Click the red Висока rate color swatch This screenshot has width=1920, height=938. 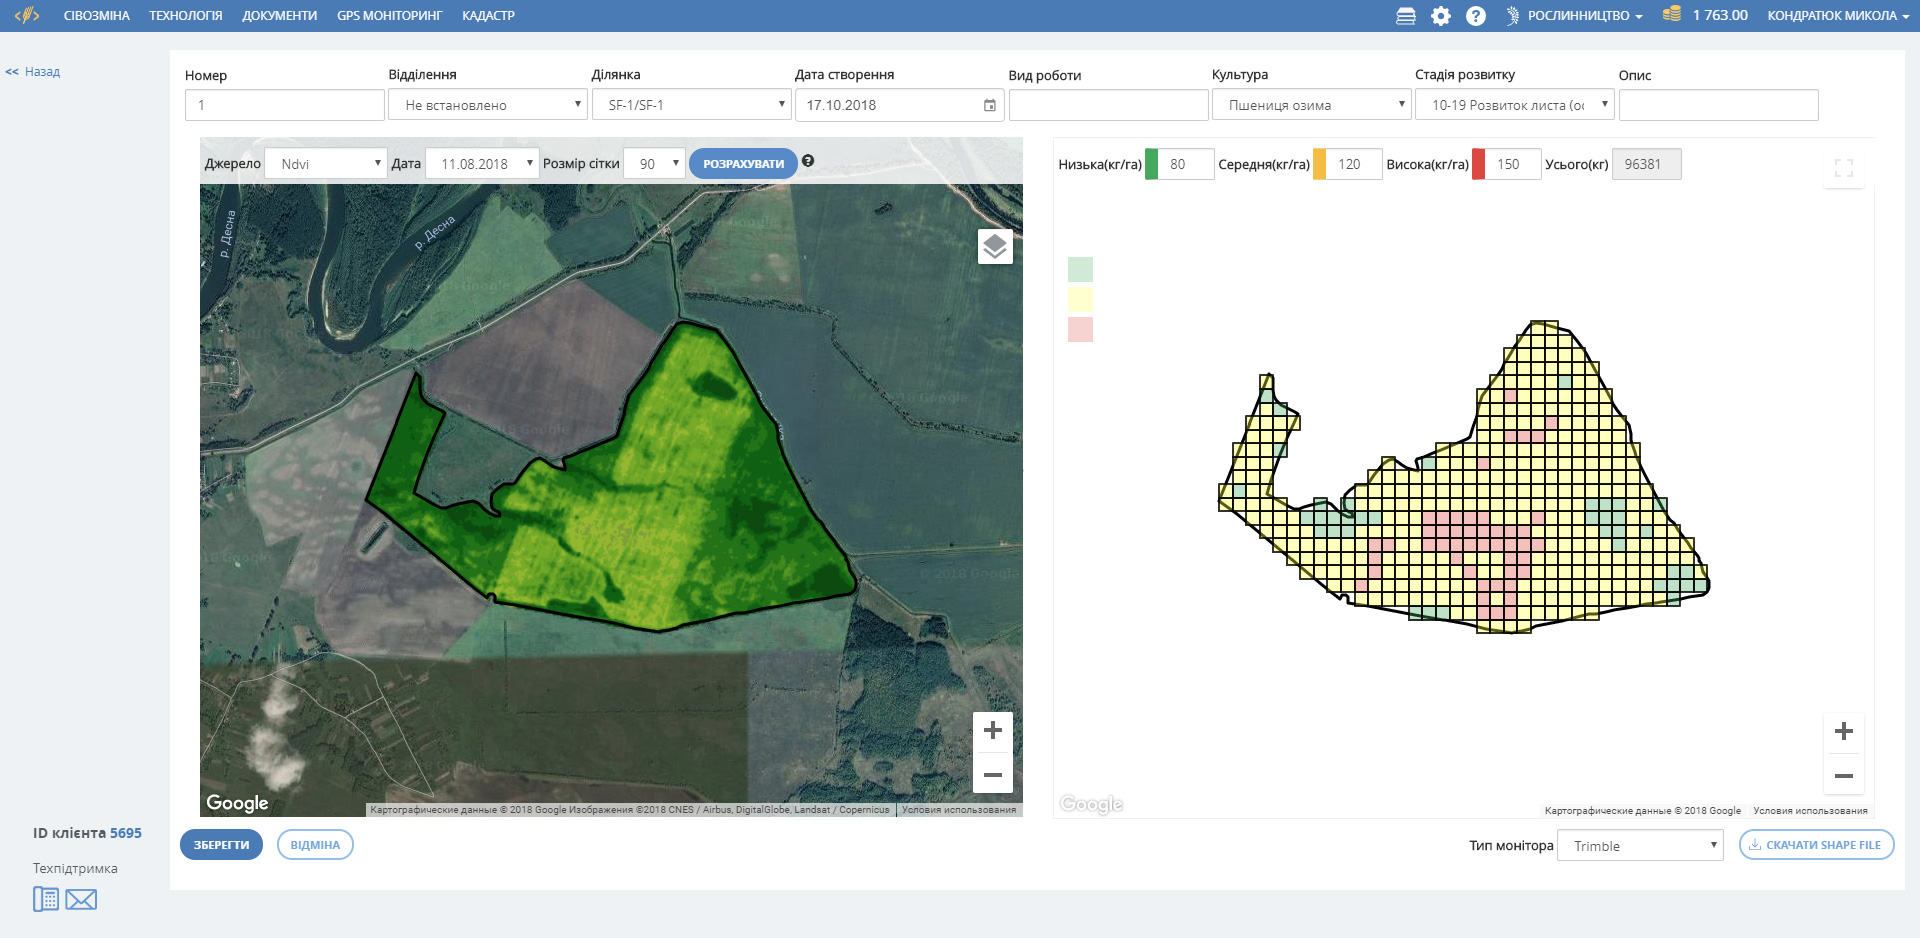click(1478, 164)
